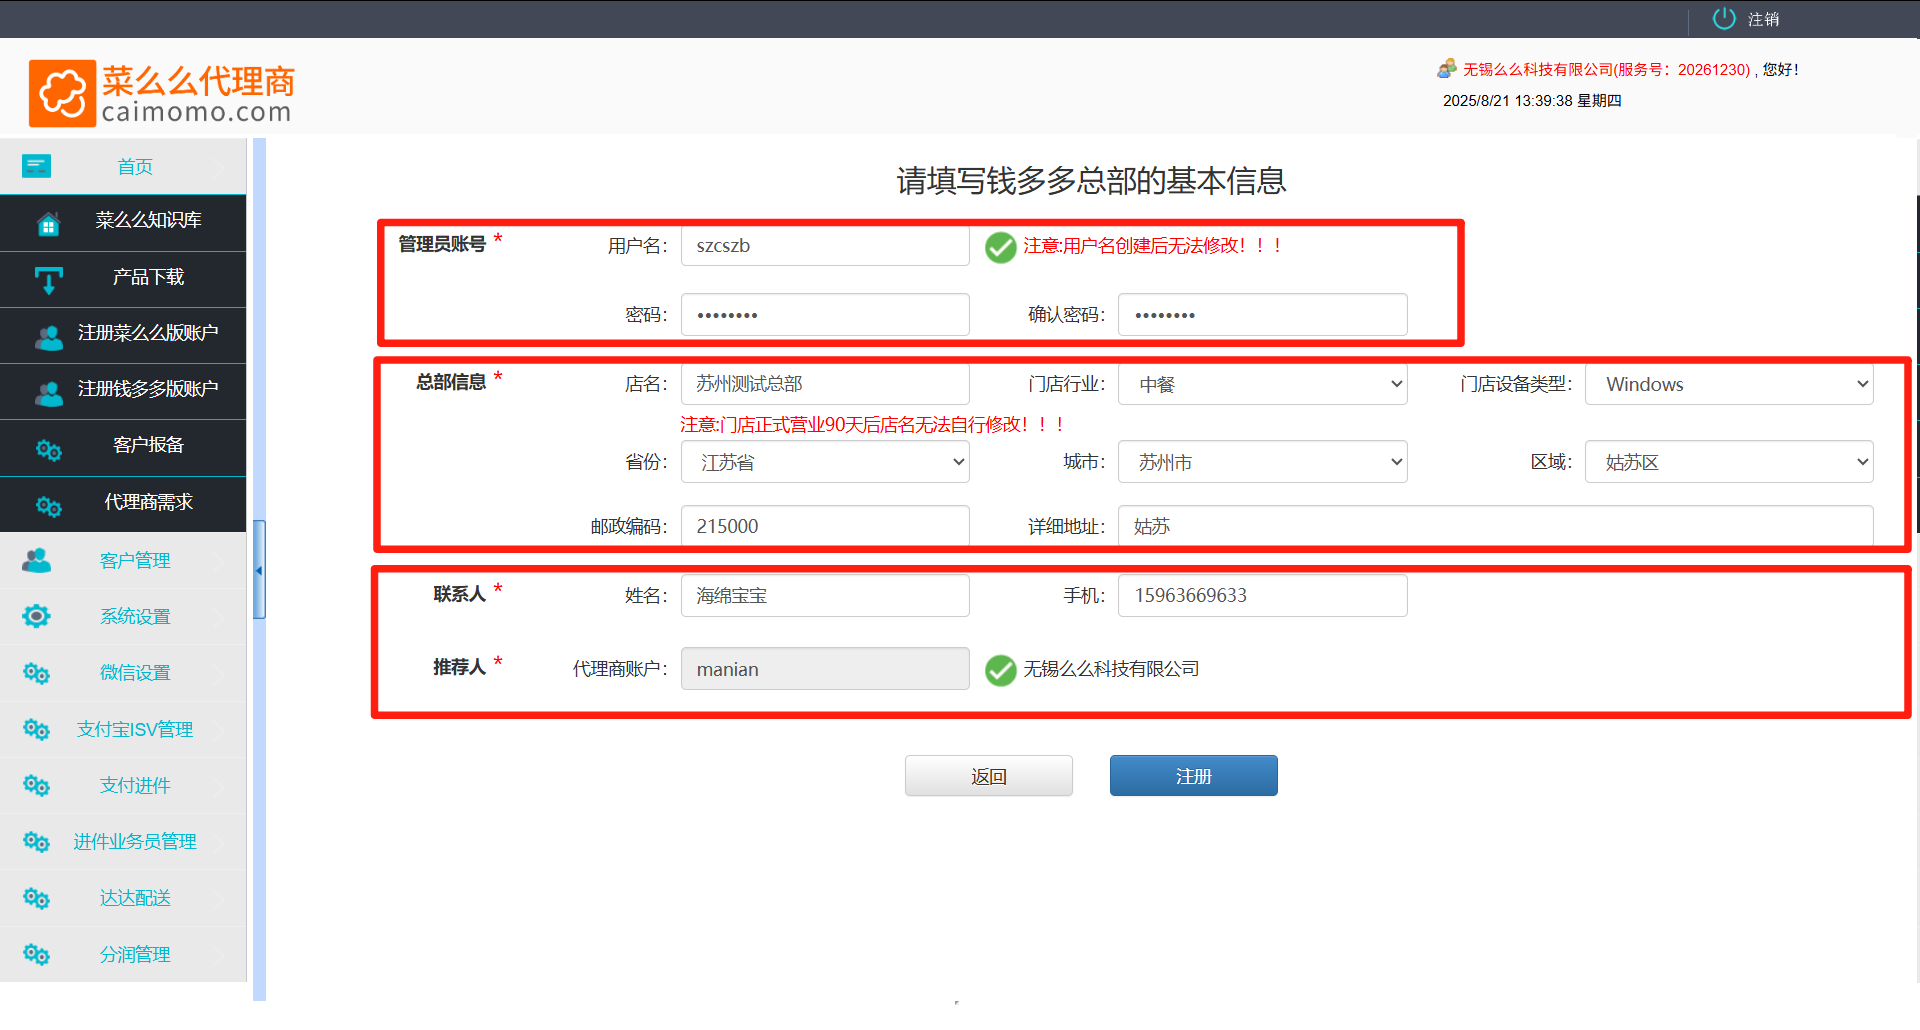Click the 无锡么么科技有限公司 account link
The height and width of the screenshot is (1030, 1920).
point(1608,69)
